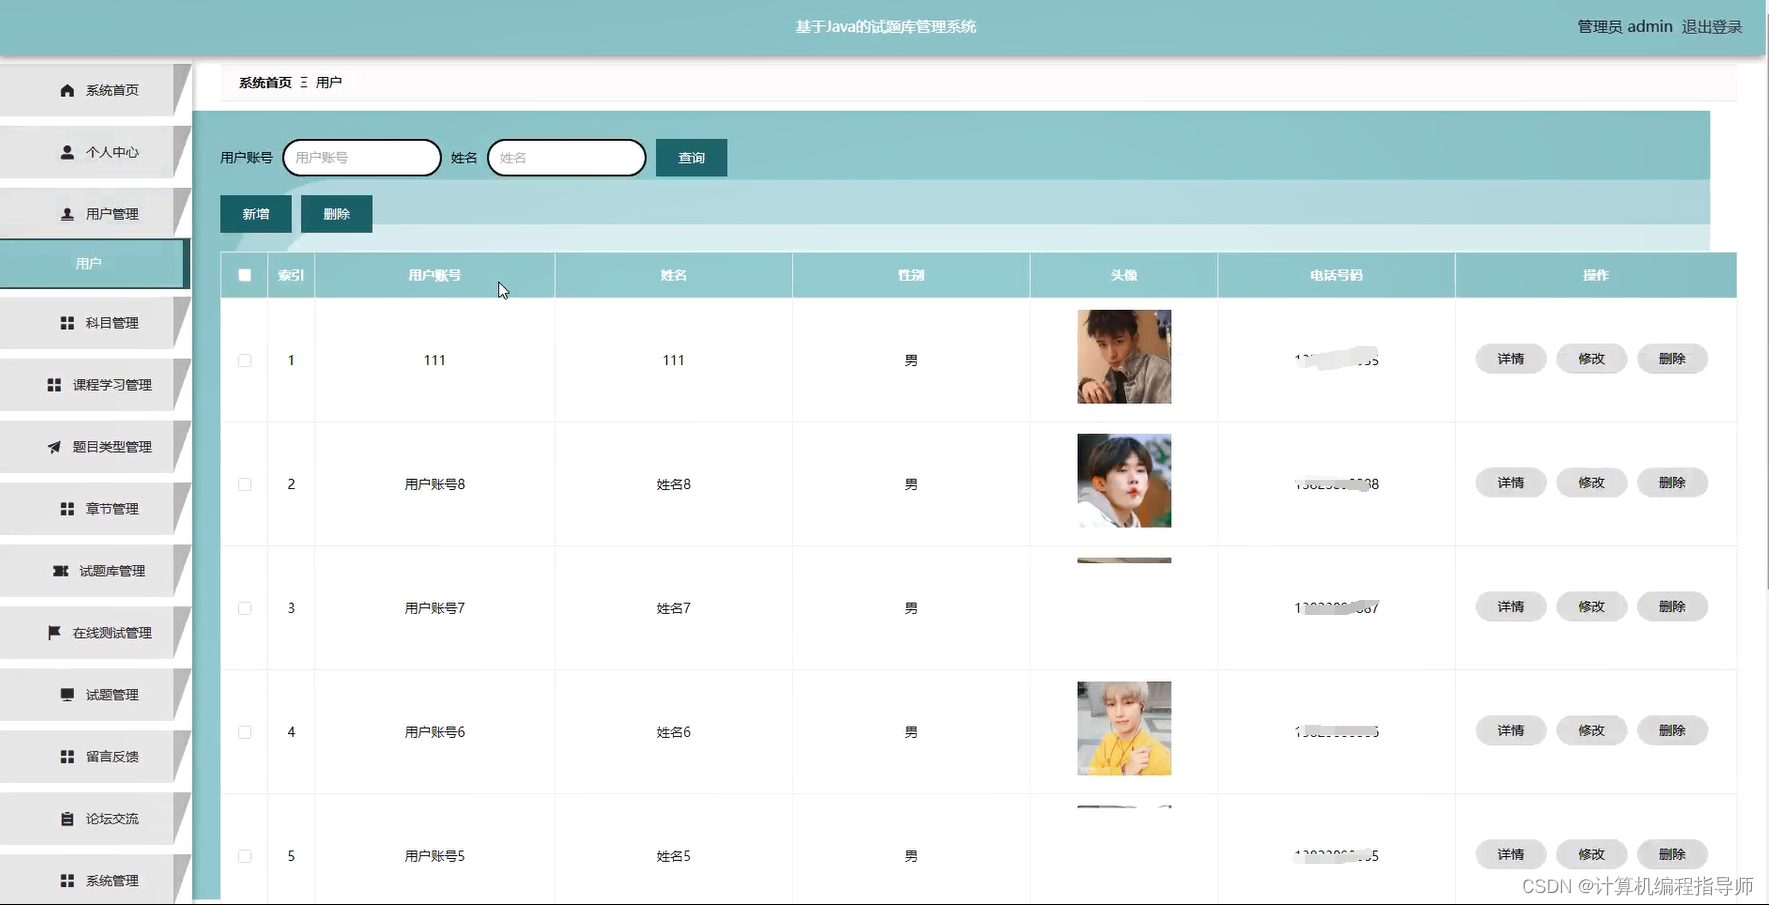Image resolution: width=1769 pixels, height=905 pixels.
Task: Click the 新增 button
Action: (256, 214)
